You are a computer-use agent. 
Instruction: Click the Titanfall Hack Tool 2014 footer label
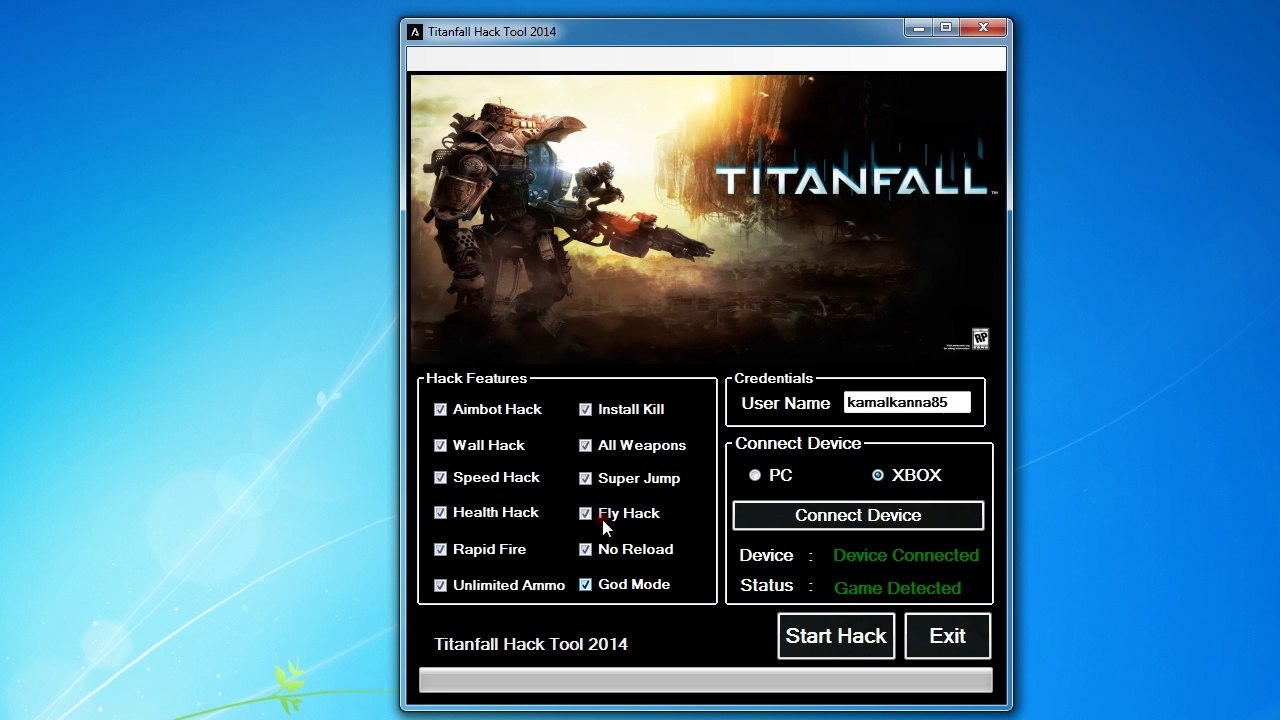pos(531,644)
